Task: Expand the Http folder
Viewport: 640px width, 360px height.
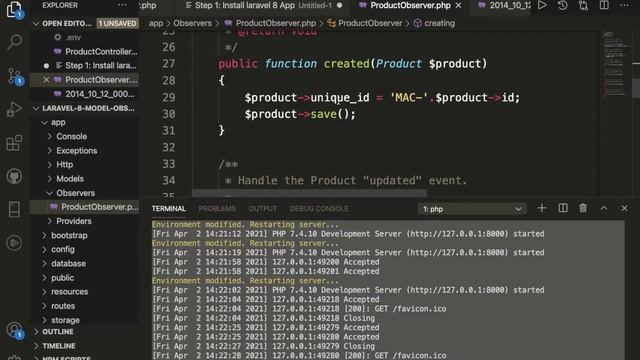Action: [50, 164]
